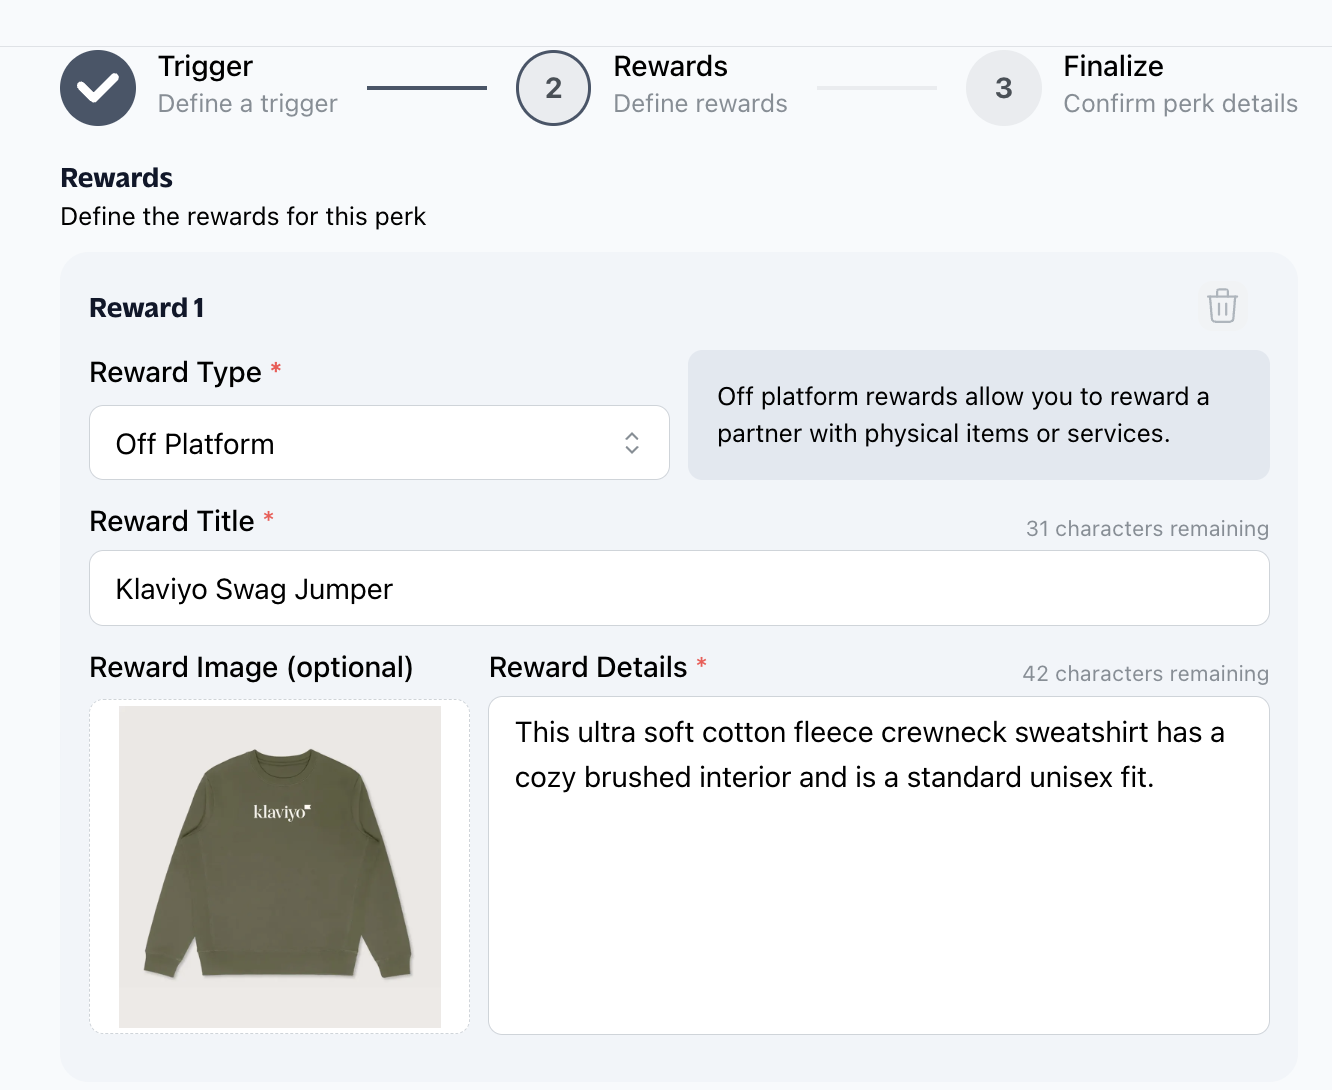The width and height of the screenshot is (1332, 1090).
Task: Click the Reward Type chevron arrows
Action: [632, 443]
